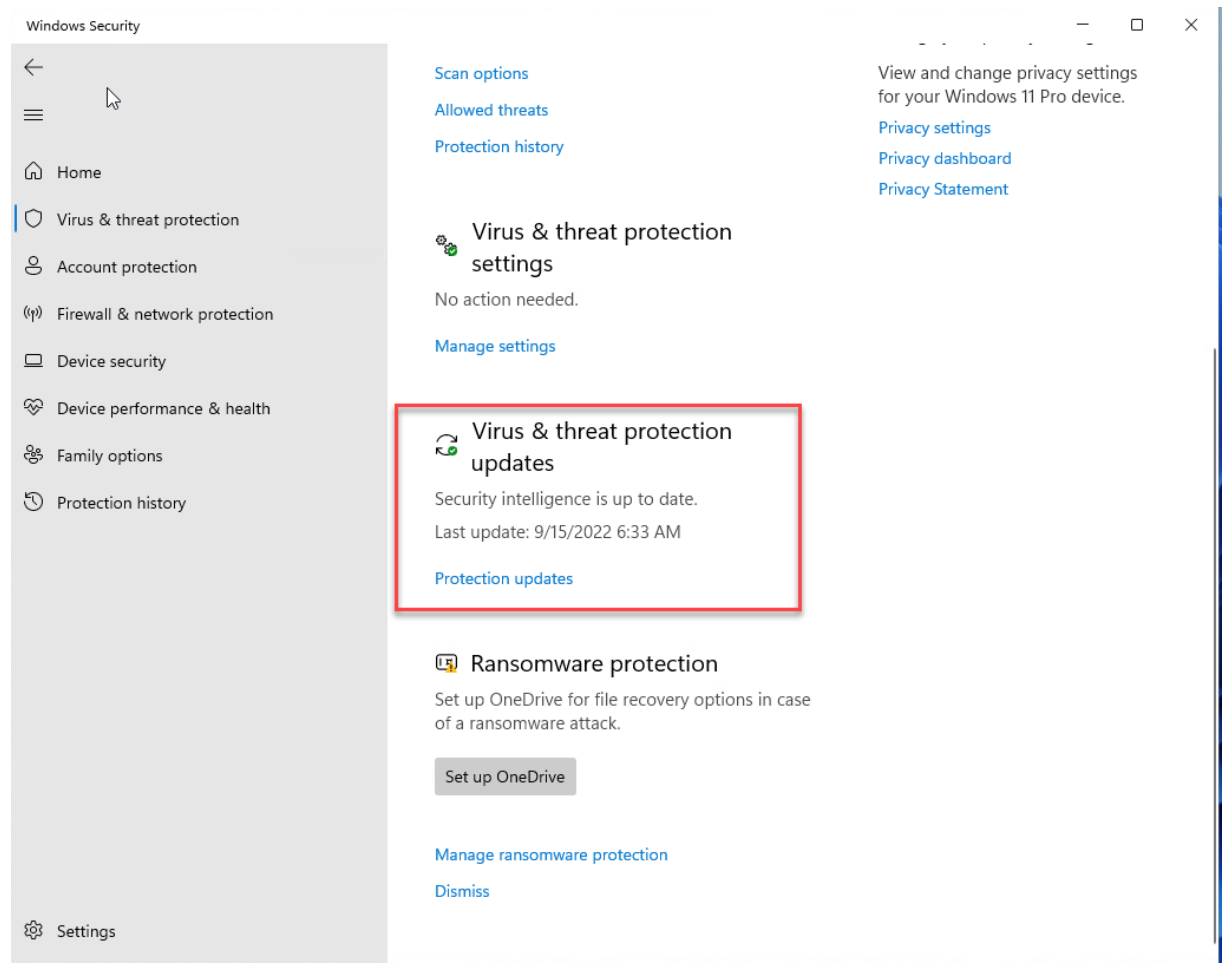
Task: Open the Settings gear in sidebar
Action: [34, 931]
